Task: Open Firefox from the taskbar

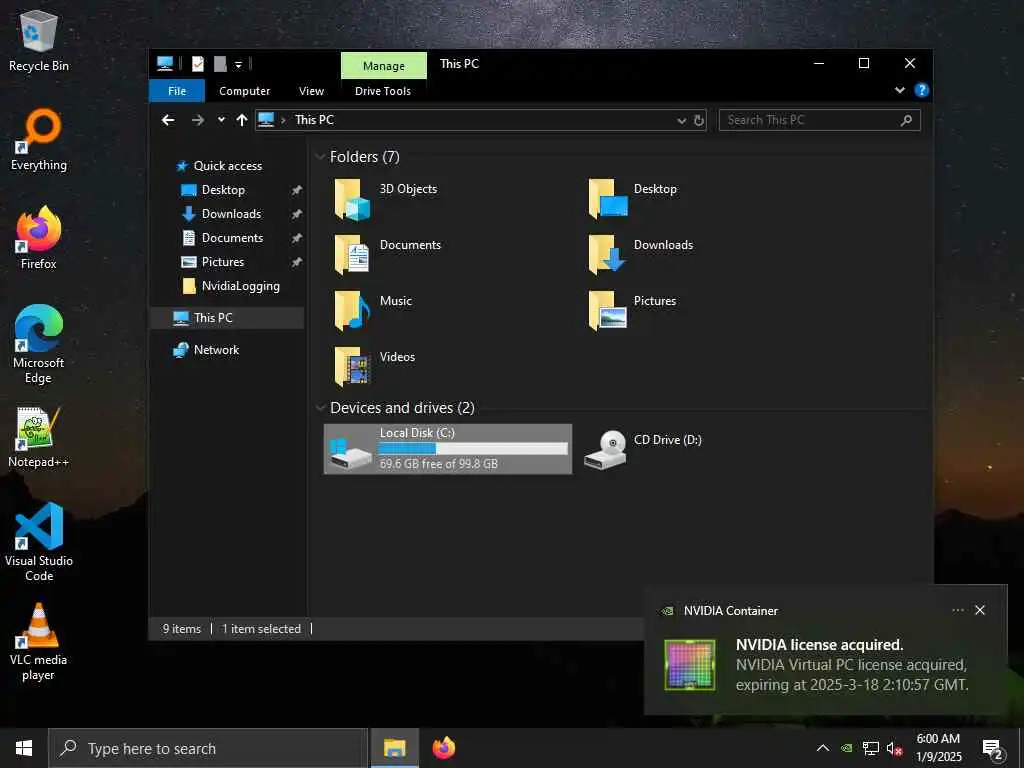Action: click(443, 748)
